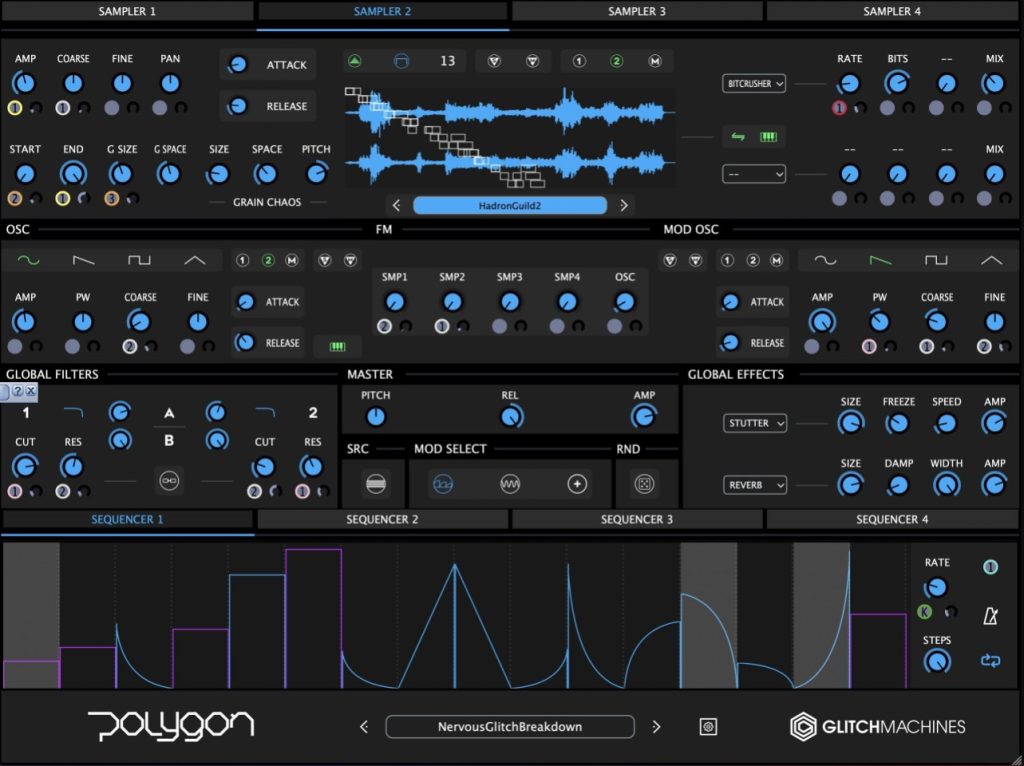Select the MOD OSC sine waveform icon
Image resolution: width=1024 pixels, height=766 pixels.
[x=825, y=261]
